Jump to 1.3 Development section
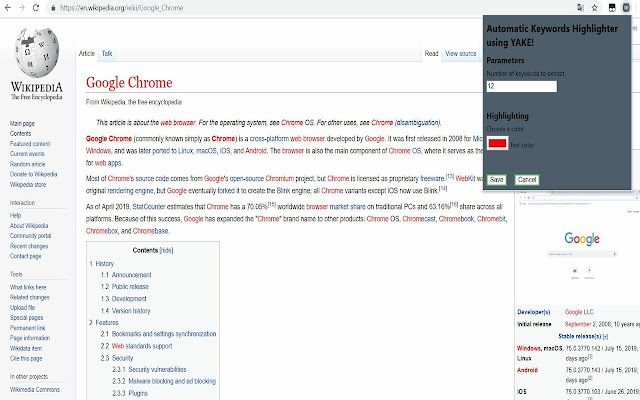Viewport: 640px width, 400px height. (x=124, y=299)
